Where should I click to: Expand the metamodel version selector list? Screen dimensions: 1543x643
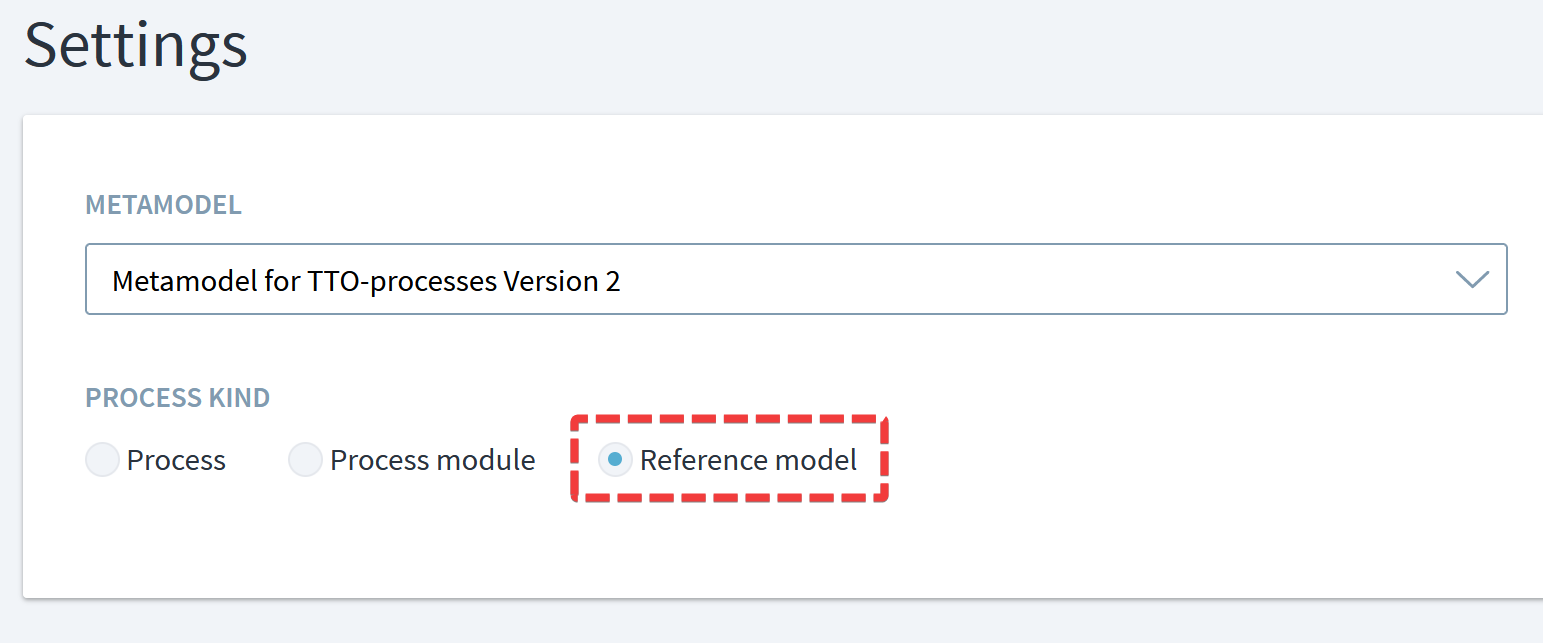pyautogui.click(x=1470, y=280)
